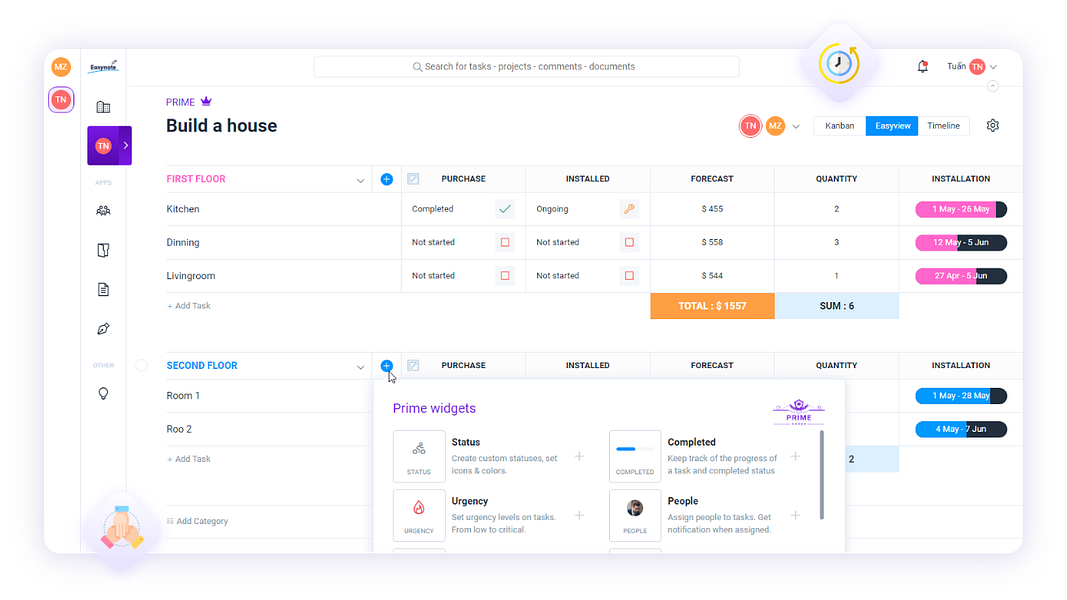Click the TN member avatar near Kanban

tap(750, 126)
